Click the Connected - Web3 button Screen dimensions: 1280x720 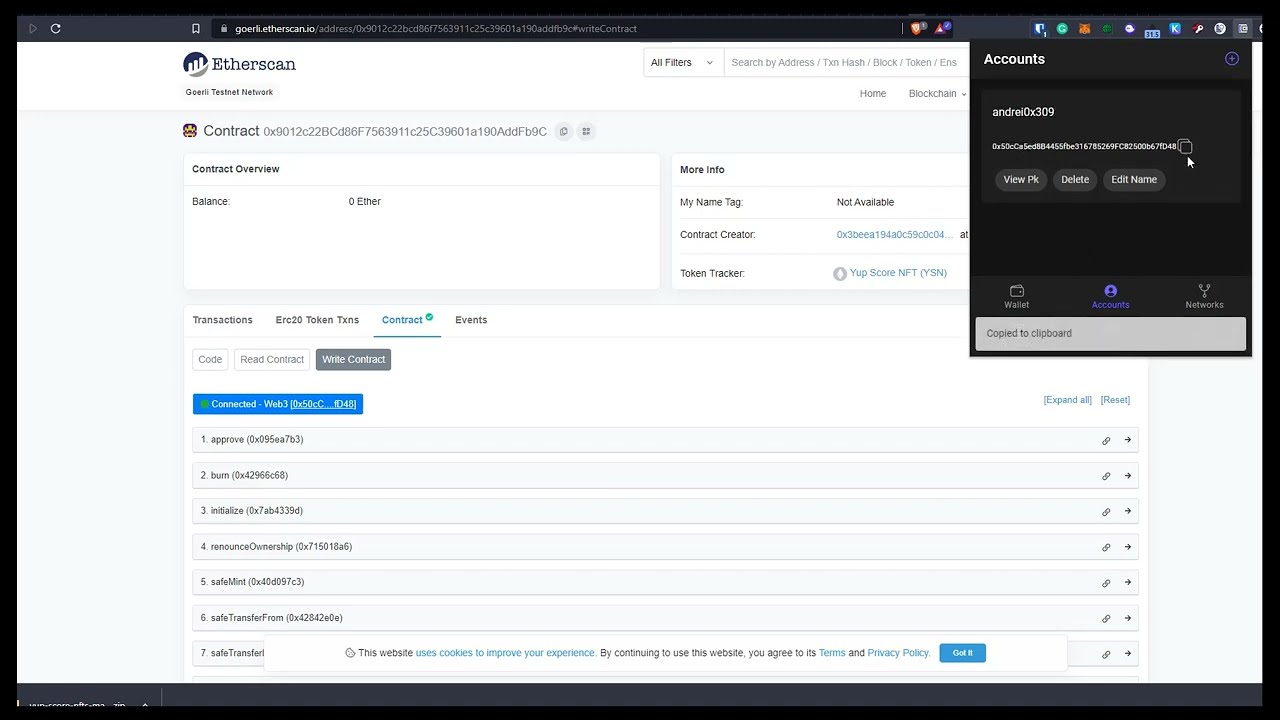tap(278, 404)
